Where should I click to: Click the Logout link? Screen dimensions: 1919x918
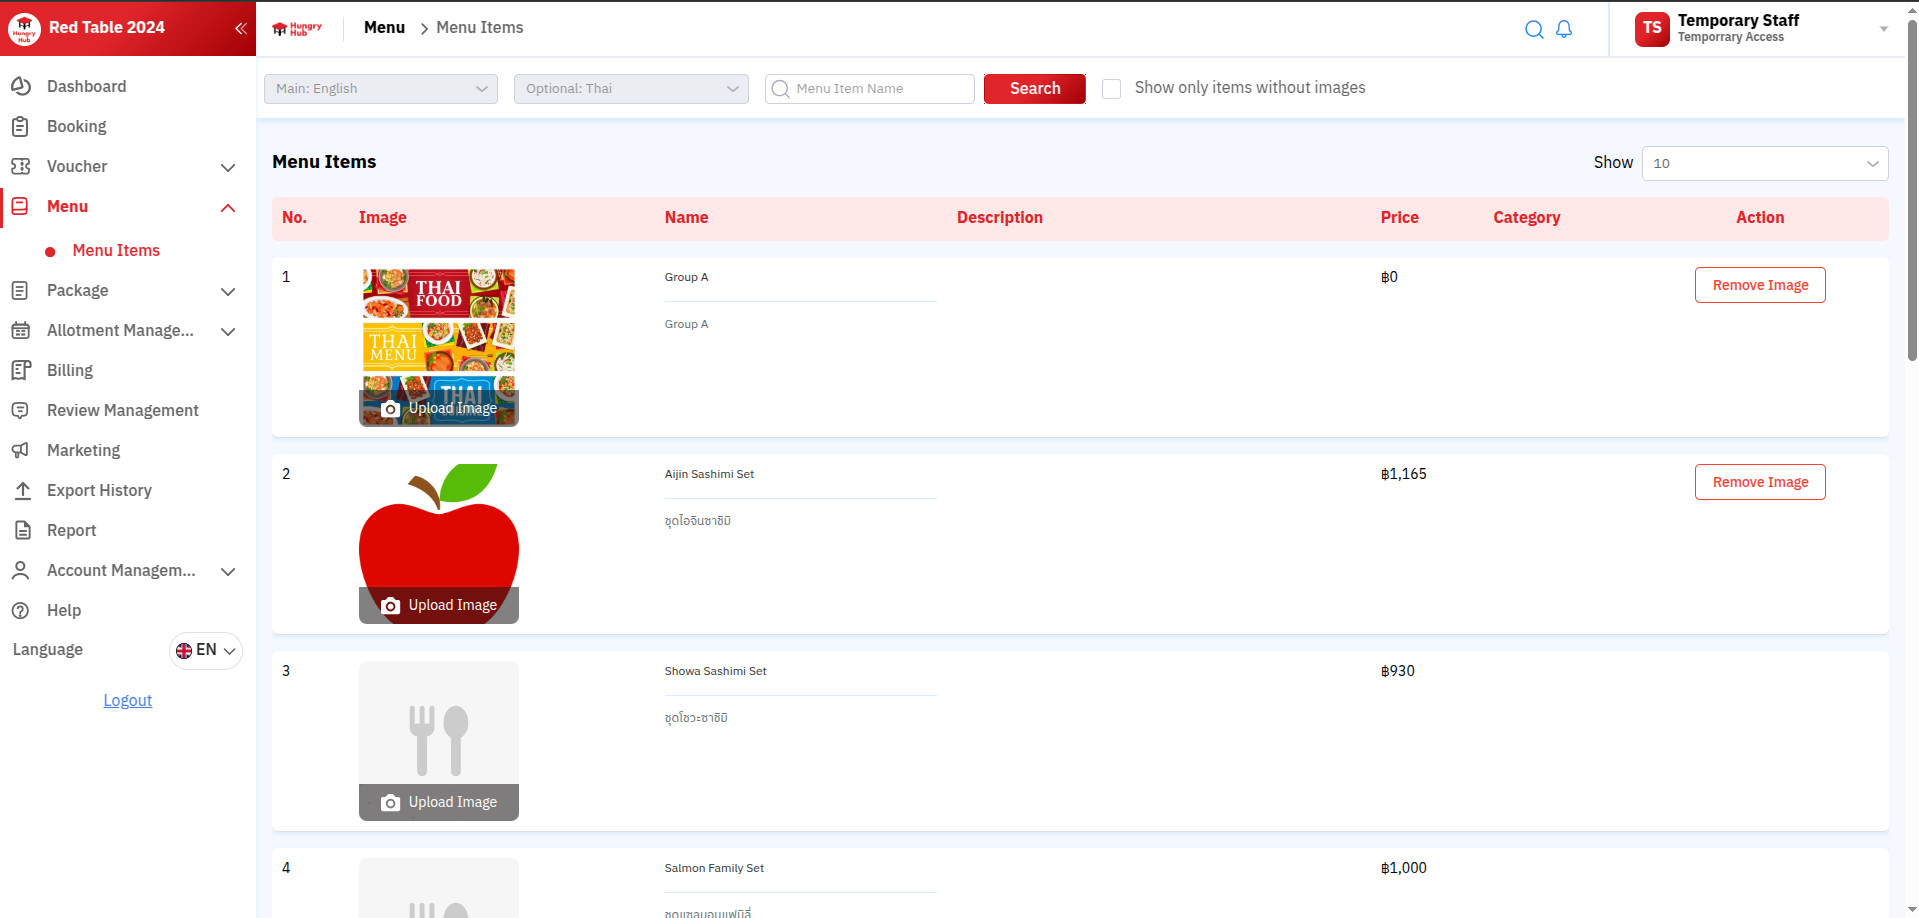(128, 700)
